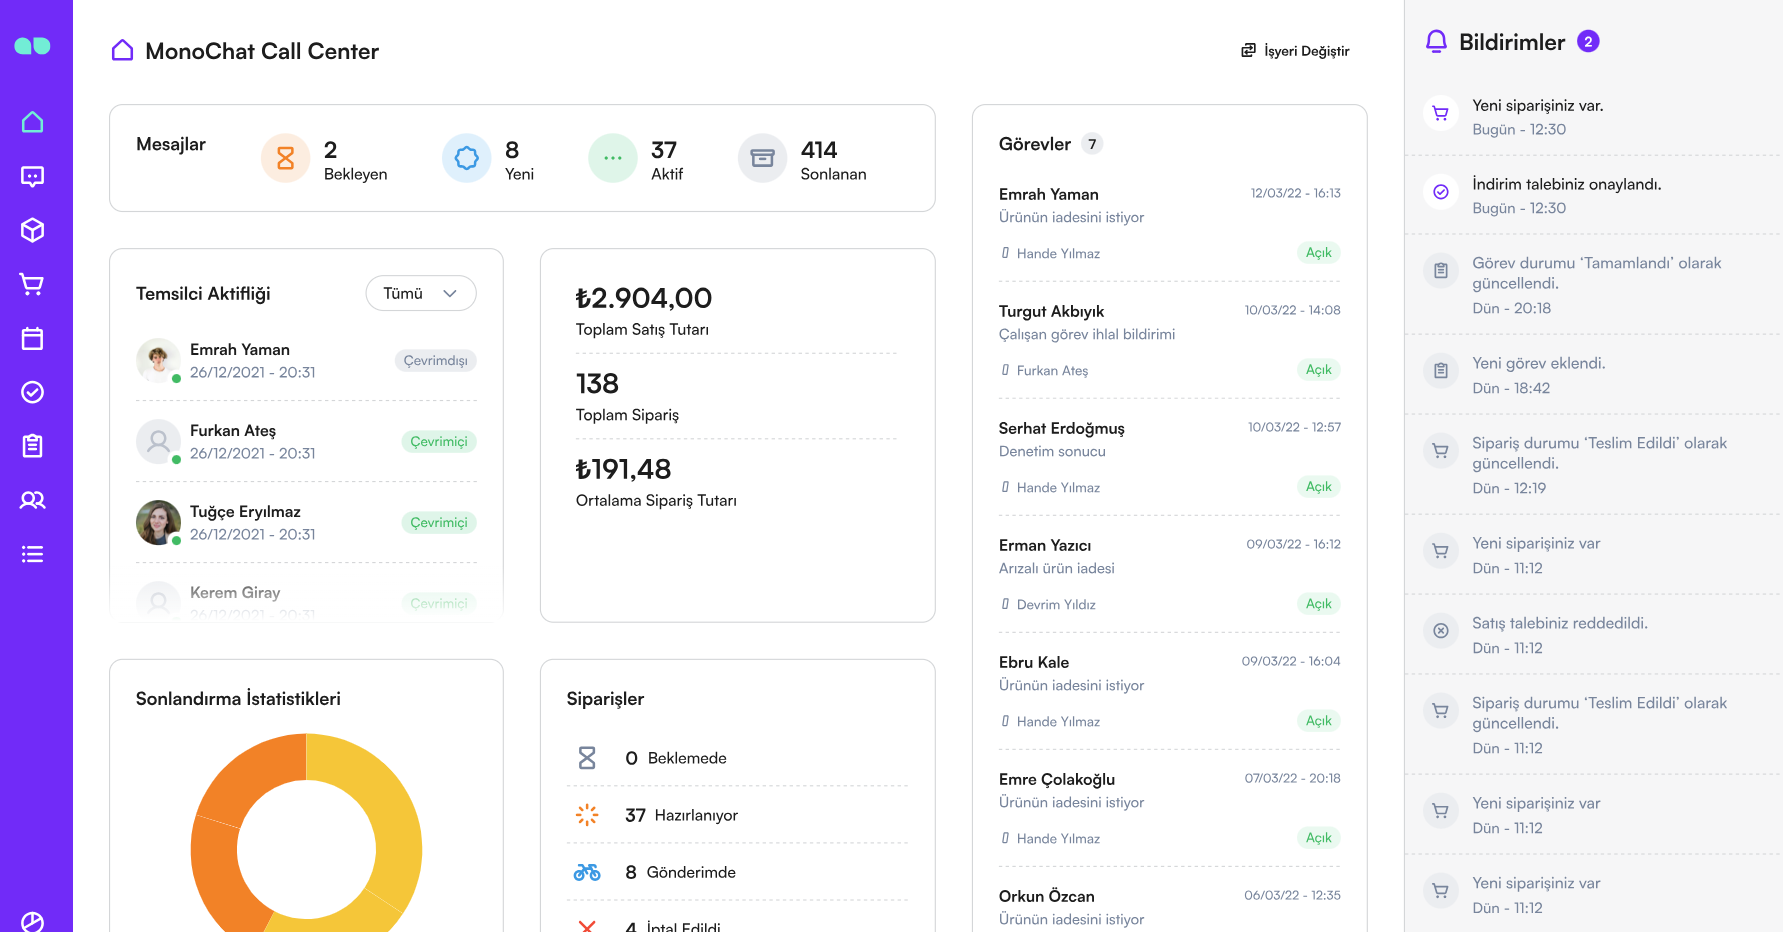Open Emrah Yaman's task in Görevler
The image size is (1783, 932).
pyautogui.click(x=1048, y=194)
